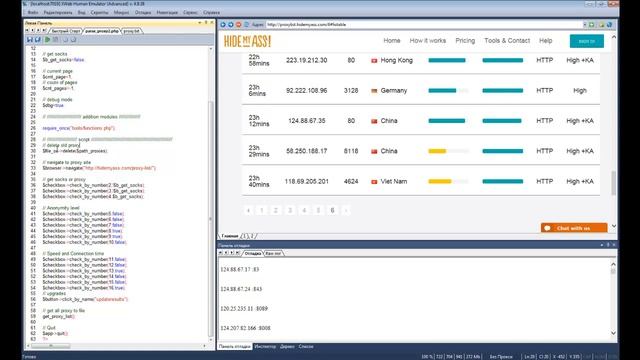Click the previous page arrow in pagination

click(x=248, y=211)
